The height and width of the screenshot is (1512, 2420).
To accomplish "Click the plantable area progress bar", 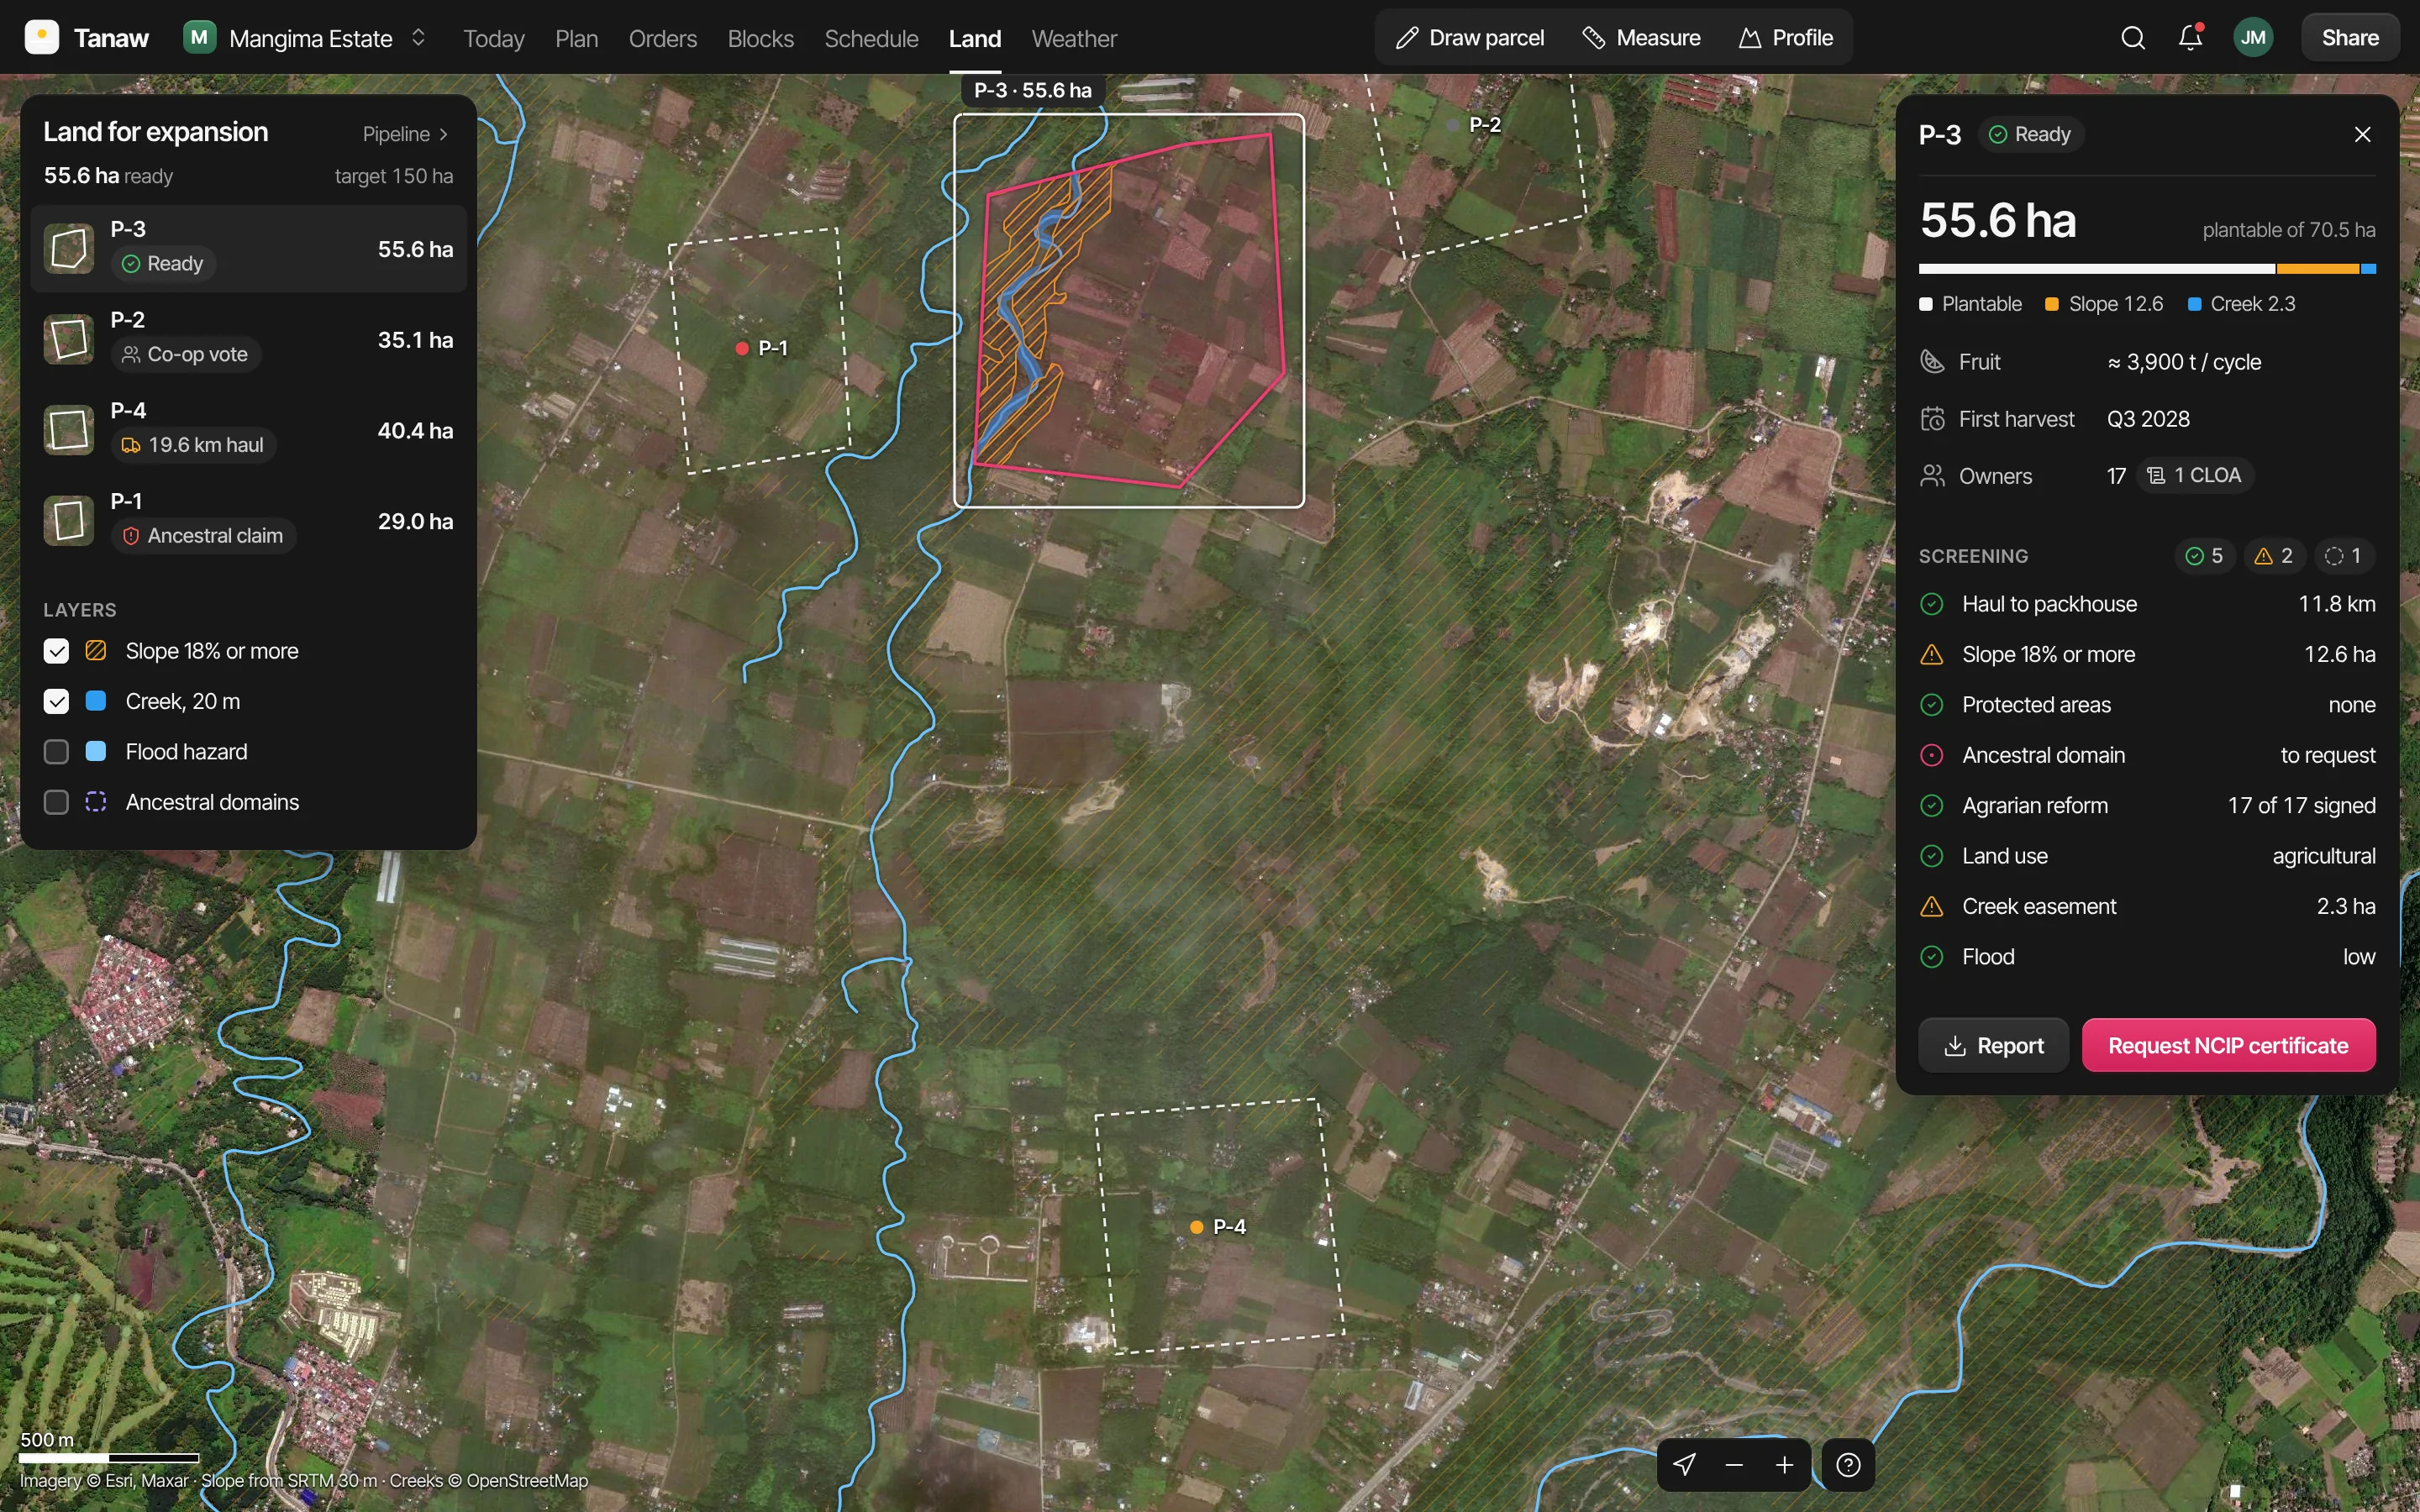I will point(2147,269).
